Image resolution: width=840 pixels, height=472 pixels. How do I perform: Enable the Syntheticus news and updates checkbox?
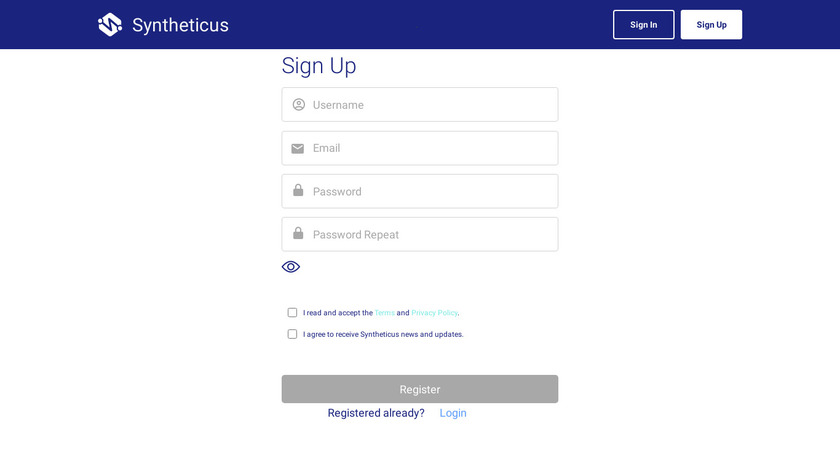point(292,334)
